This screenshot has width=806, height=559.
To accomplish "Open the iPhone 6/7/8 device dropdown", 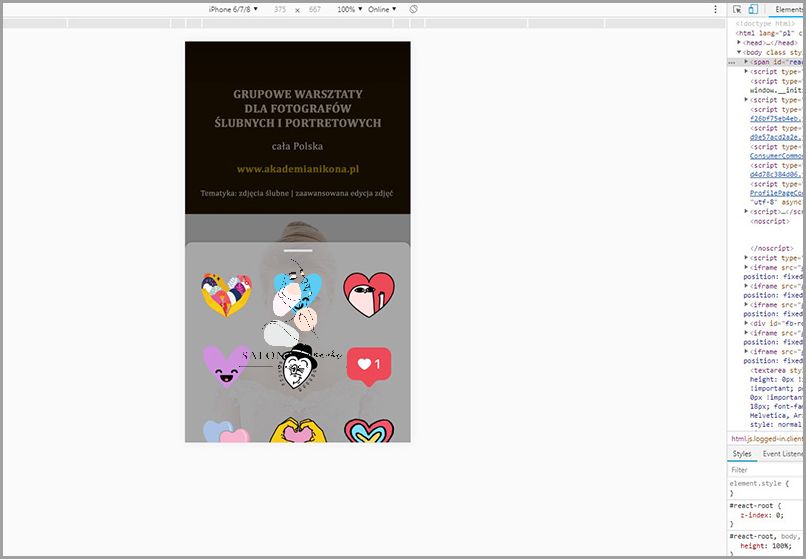I will pos(233,9).
